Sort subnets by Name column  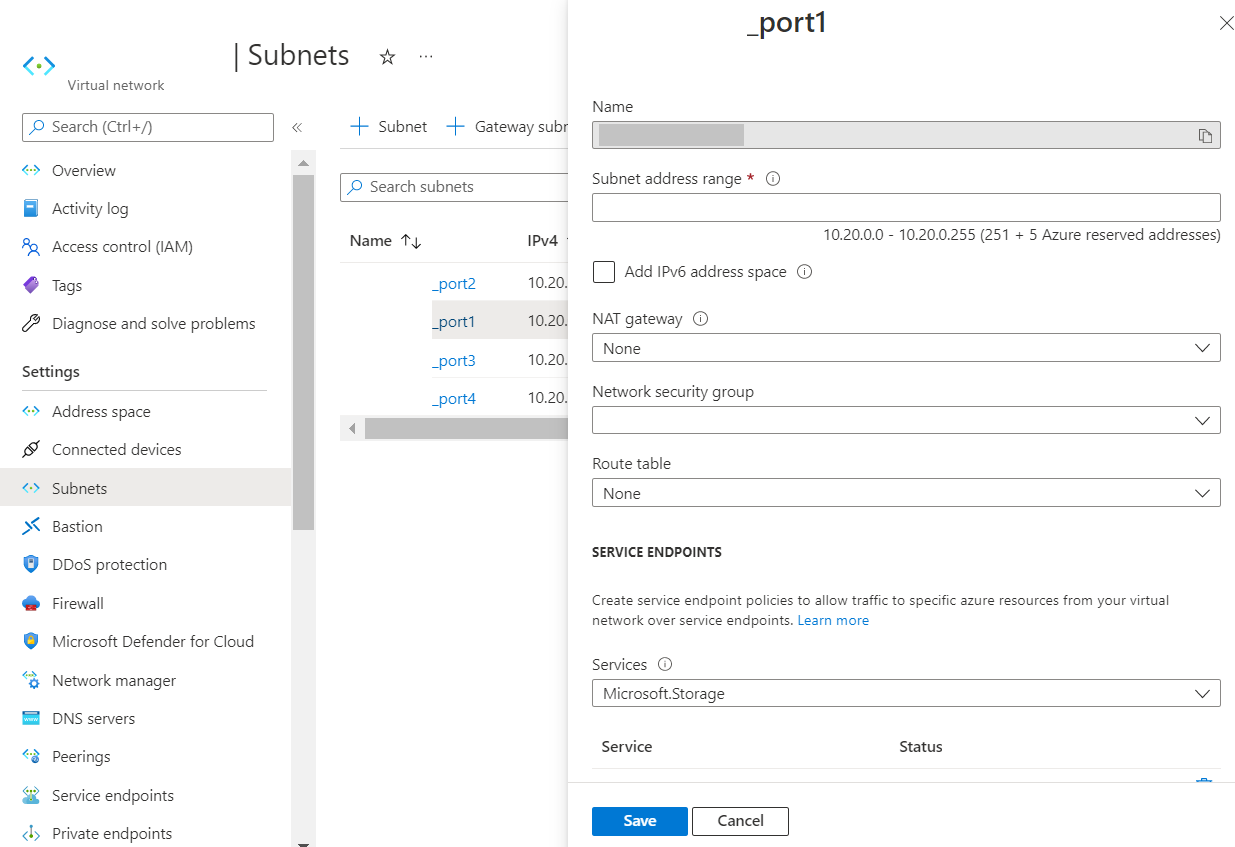[x=386, y=240]
